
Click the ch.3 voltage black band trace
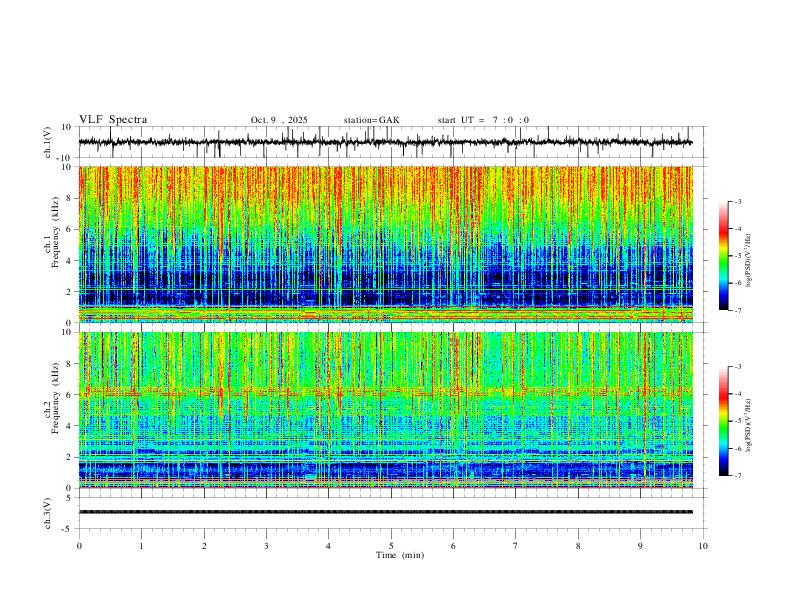[386, 512]
